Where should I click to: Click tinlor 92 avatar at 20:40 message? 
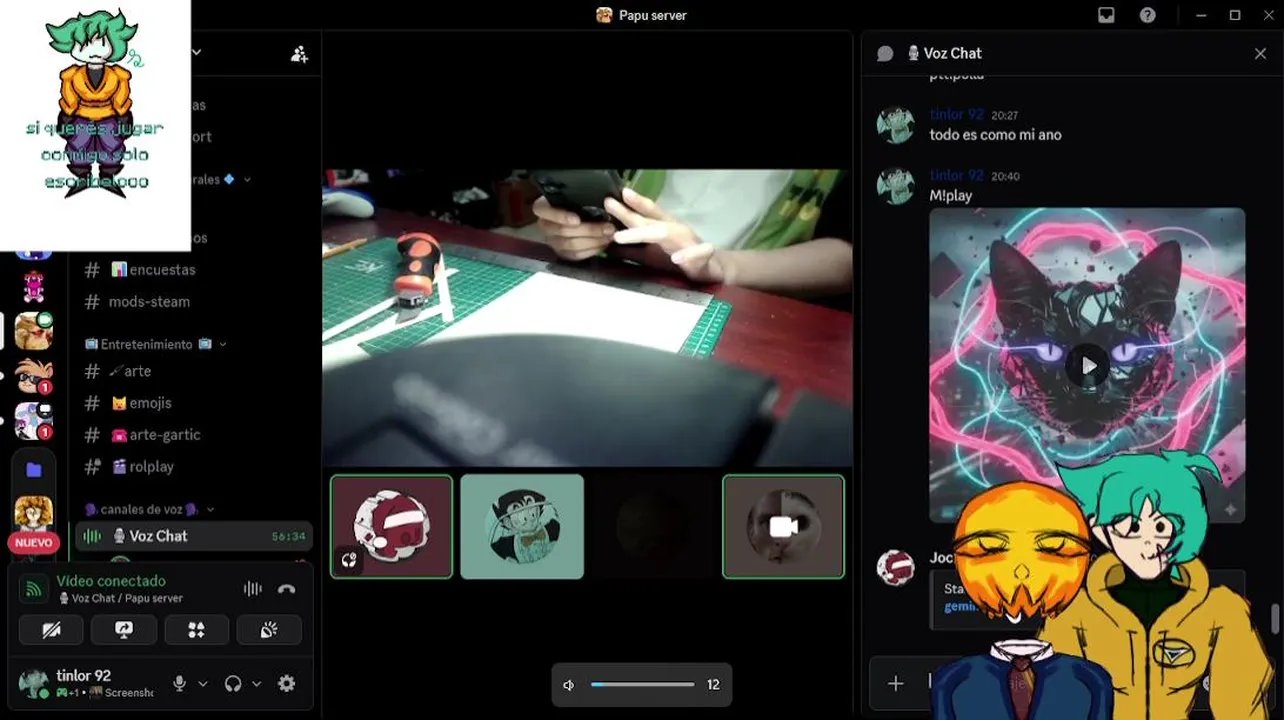(895, 186)
